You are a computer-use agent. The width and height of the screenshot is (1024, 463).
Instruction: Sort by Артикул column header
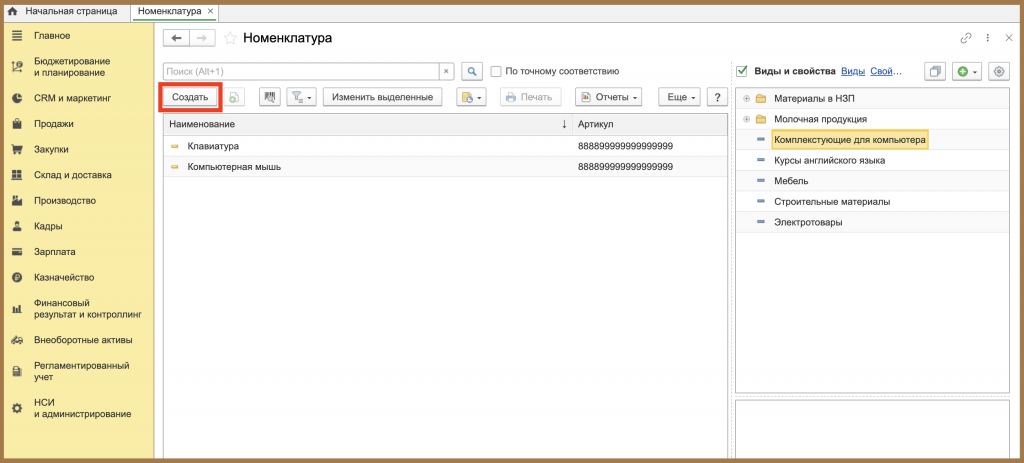pos(649,124)
